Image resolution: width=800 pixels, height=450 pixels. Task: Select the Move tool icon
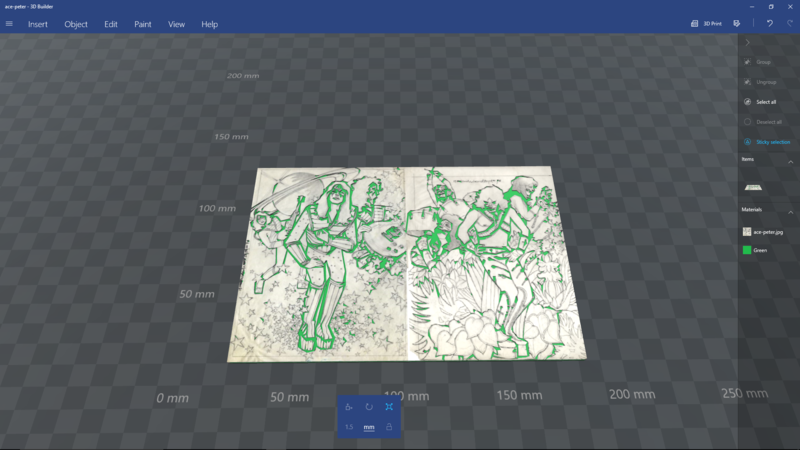(x=348, y=407)
